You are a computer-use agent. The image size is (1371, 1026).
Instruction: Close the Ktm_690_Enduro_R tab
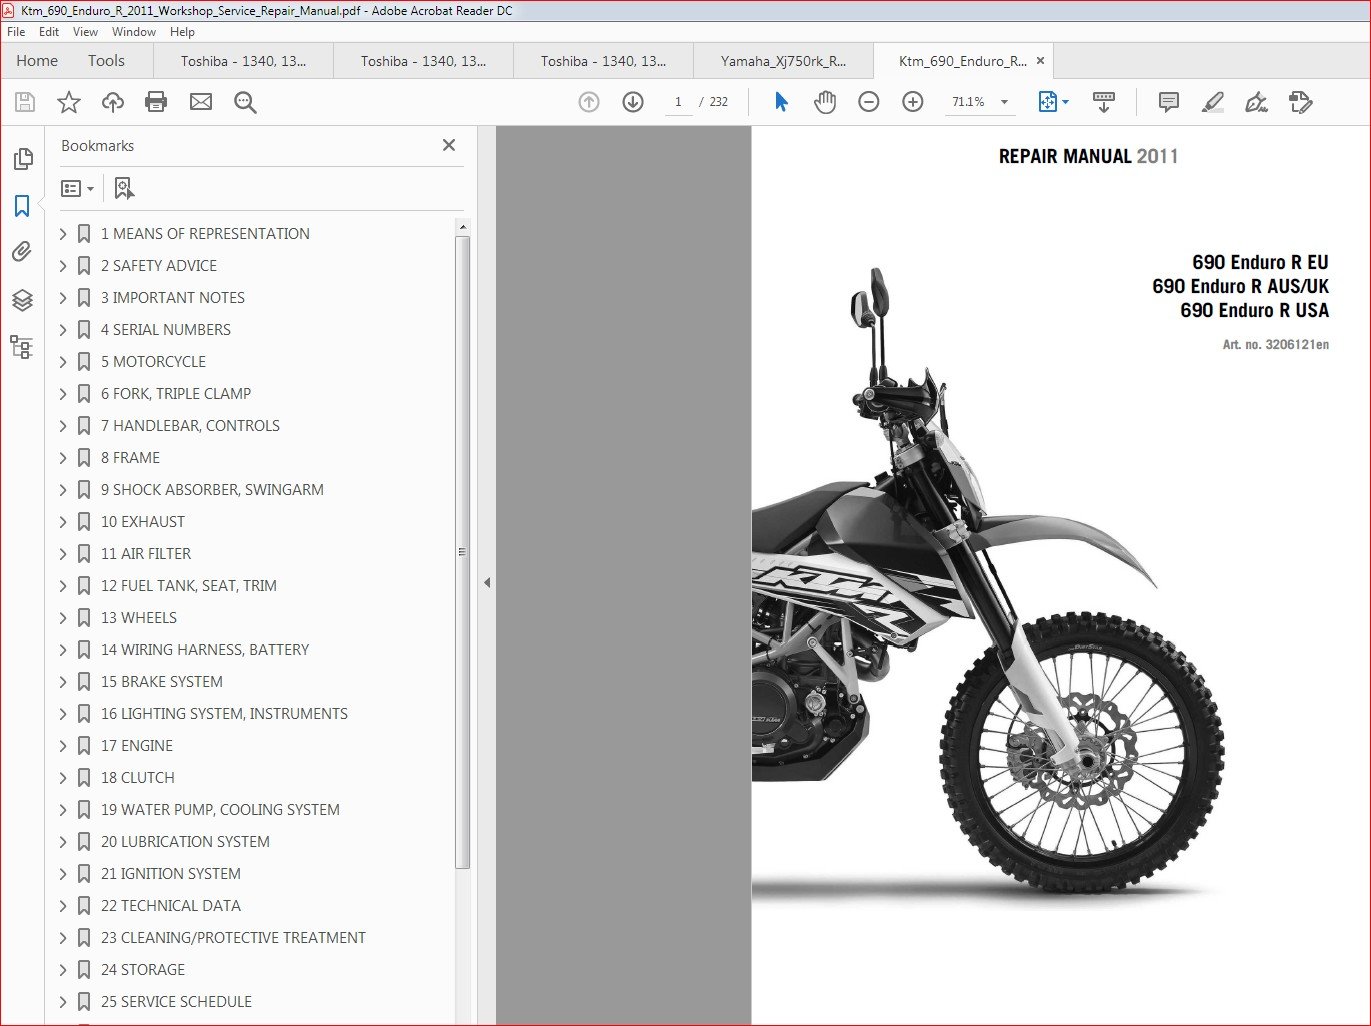coord(1040,61)
